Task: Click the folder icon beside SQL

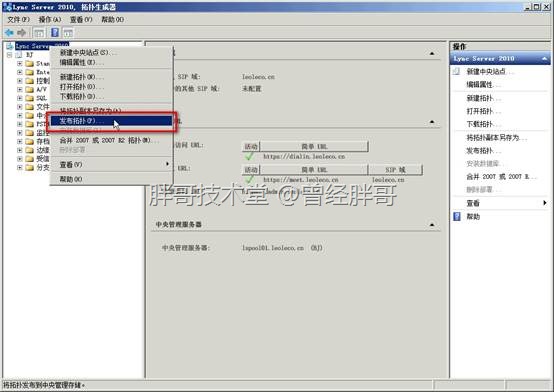Action: click(30, 98)
